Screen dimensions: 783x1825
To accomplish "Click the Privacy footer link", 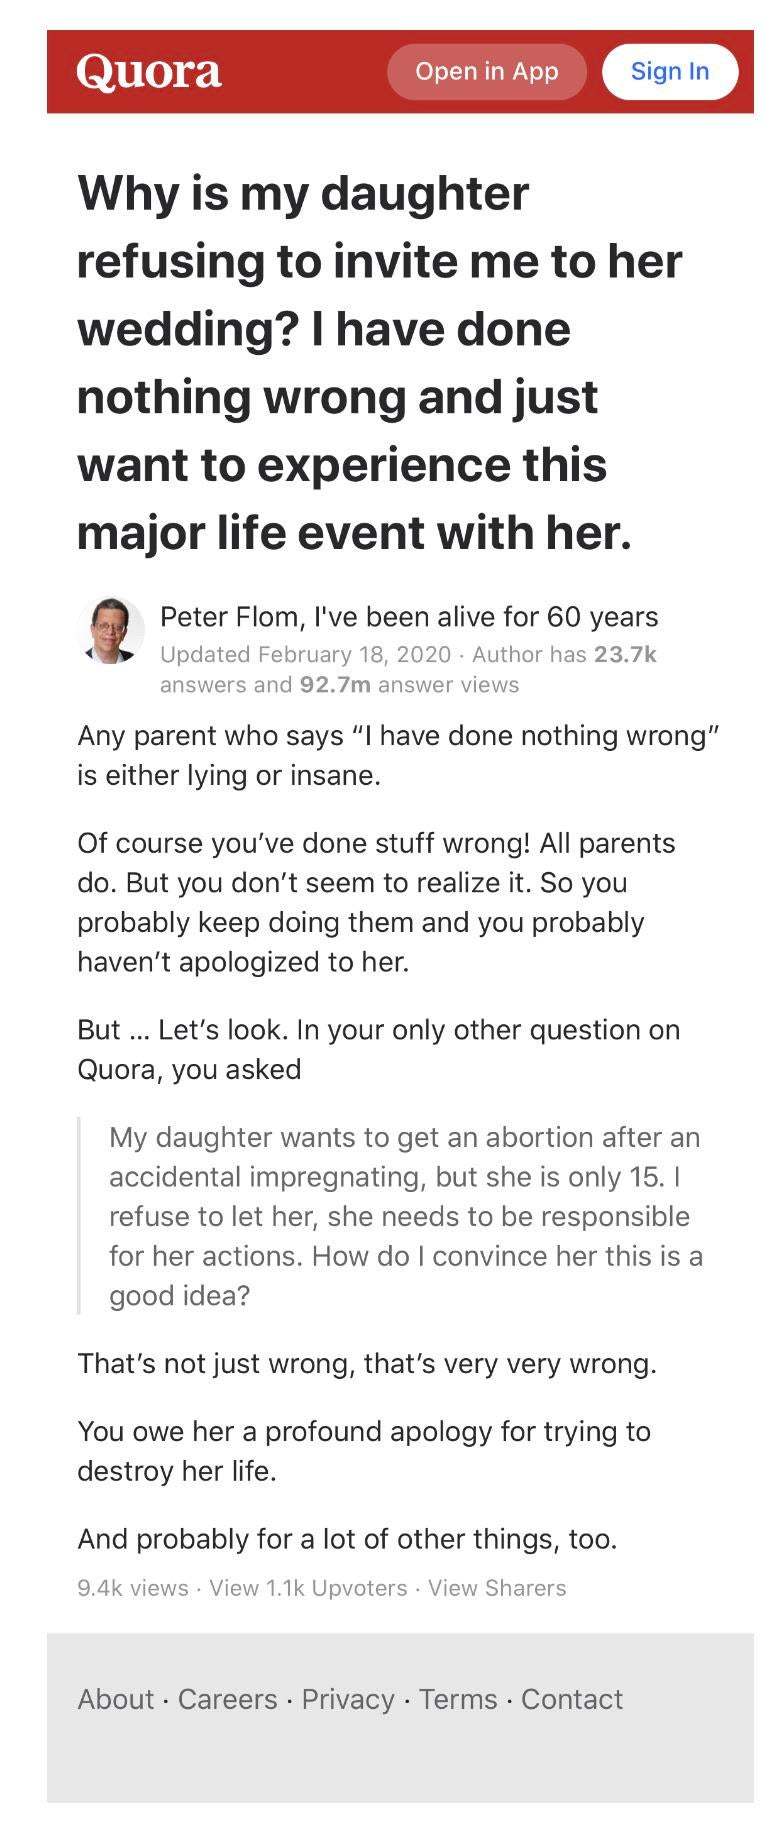I will coord(348,1699).
